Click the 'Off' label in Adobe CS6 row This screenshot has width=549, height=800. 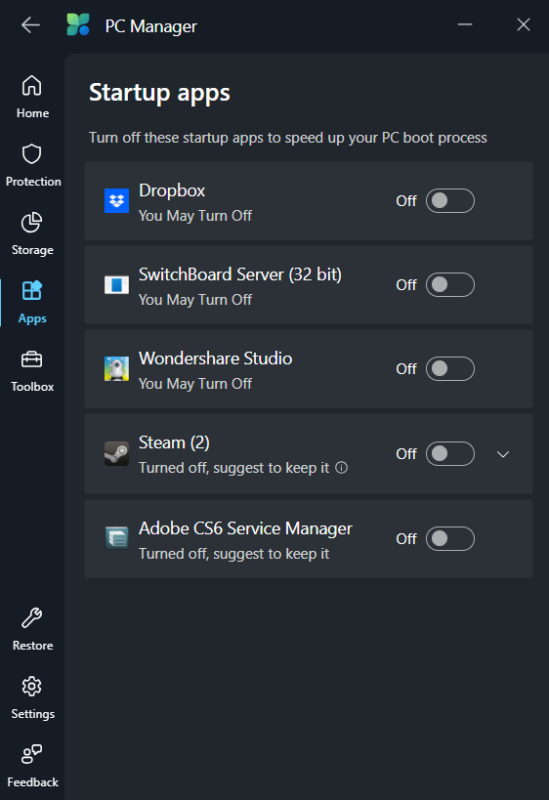pyautogui.click(x=406, y=539)
